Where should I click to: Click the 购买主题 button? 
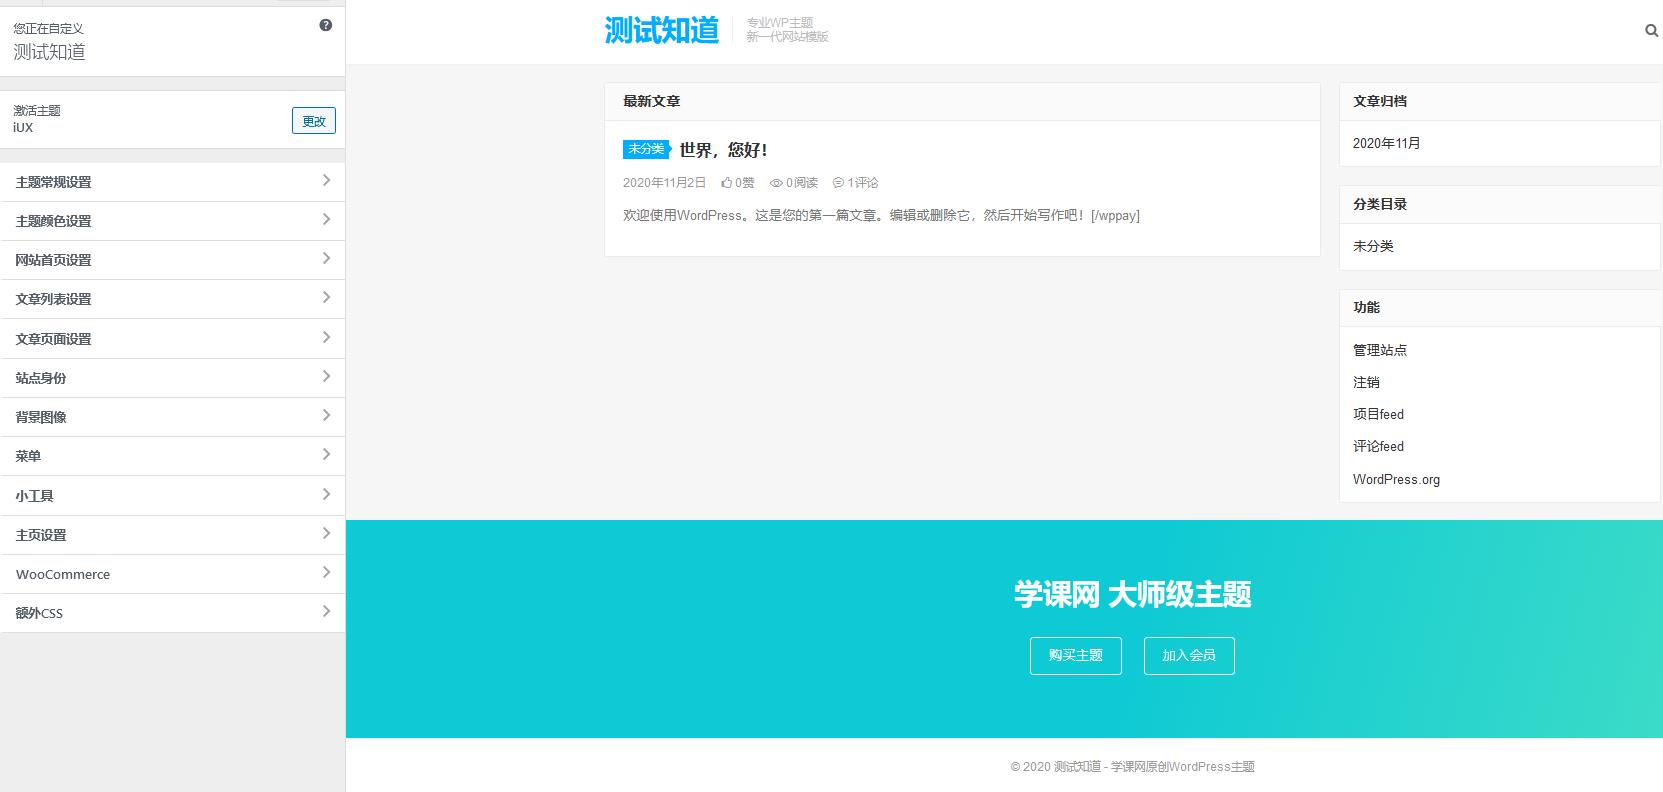pos(1075,656)
